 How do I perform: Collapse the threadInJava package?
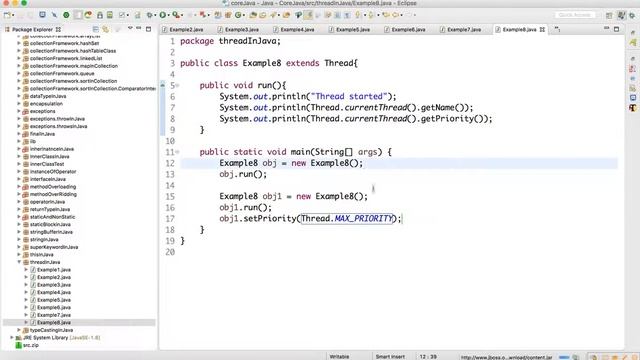click(19, 262)
